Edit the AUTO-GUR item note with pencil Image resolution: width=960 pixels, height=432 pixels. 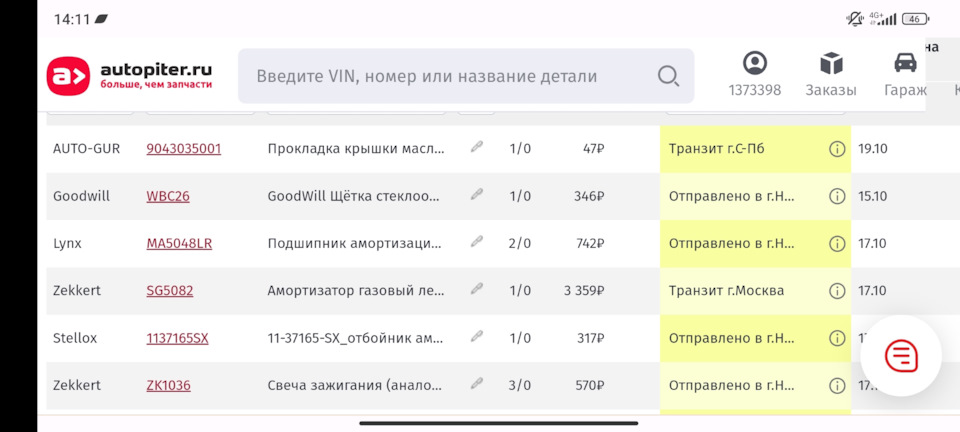point(477,148)
